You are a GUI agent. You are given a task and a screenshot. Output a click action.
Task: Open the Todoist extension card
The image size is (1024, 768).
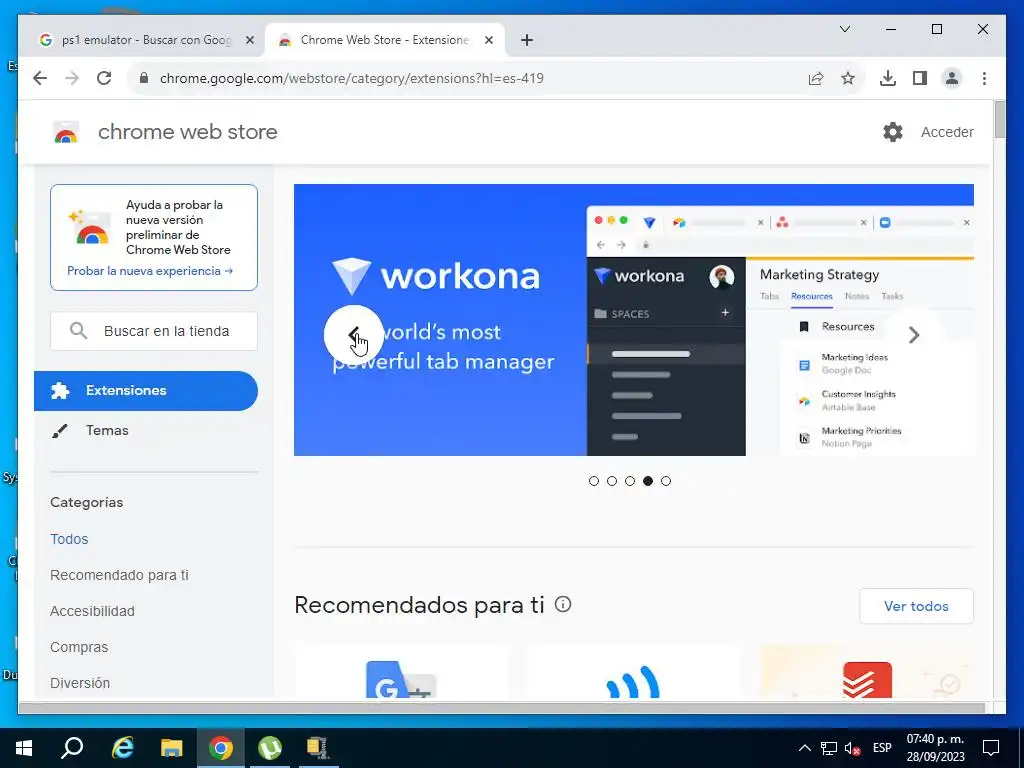tap(867, 671)
